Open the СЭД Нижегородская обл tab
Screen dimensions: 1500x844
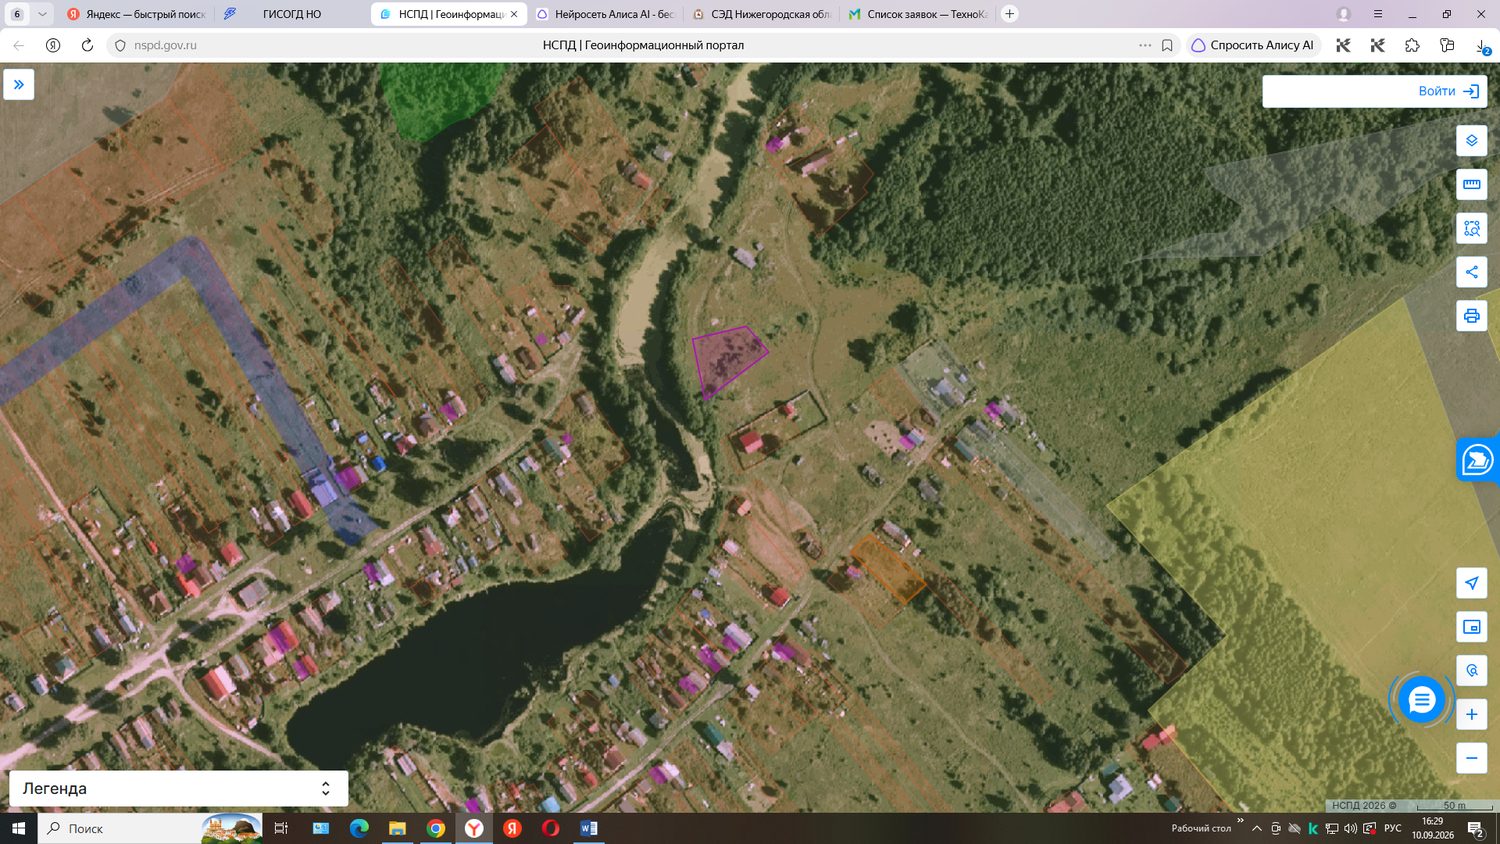[x=760, y=14]
